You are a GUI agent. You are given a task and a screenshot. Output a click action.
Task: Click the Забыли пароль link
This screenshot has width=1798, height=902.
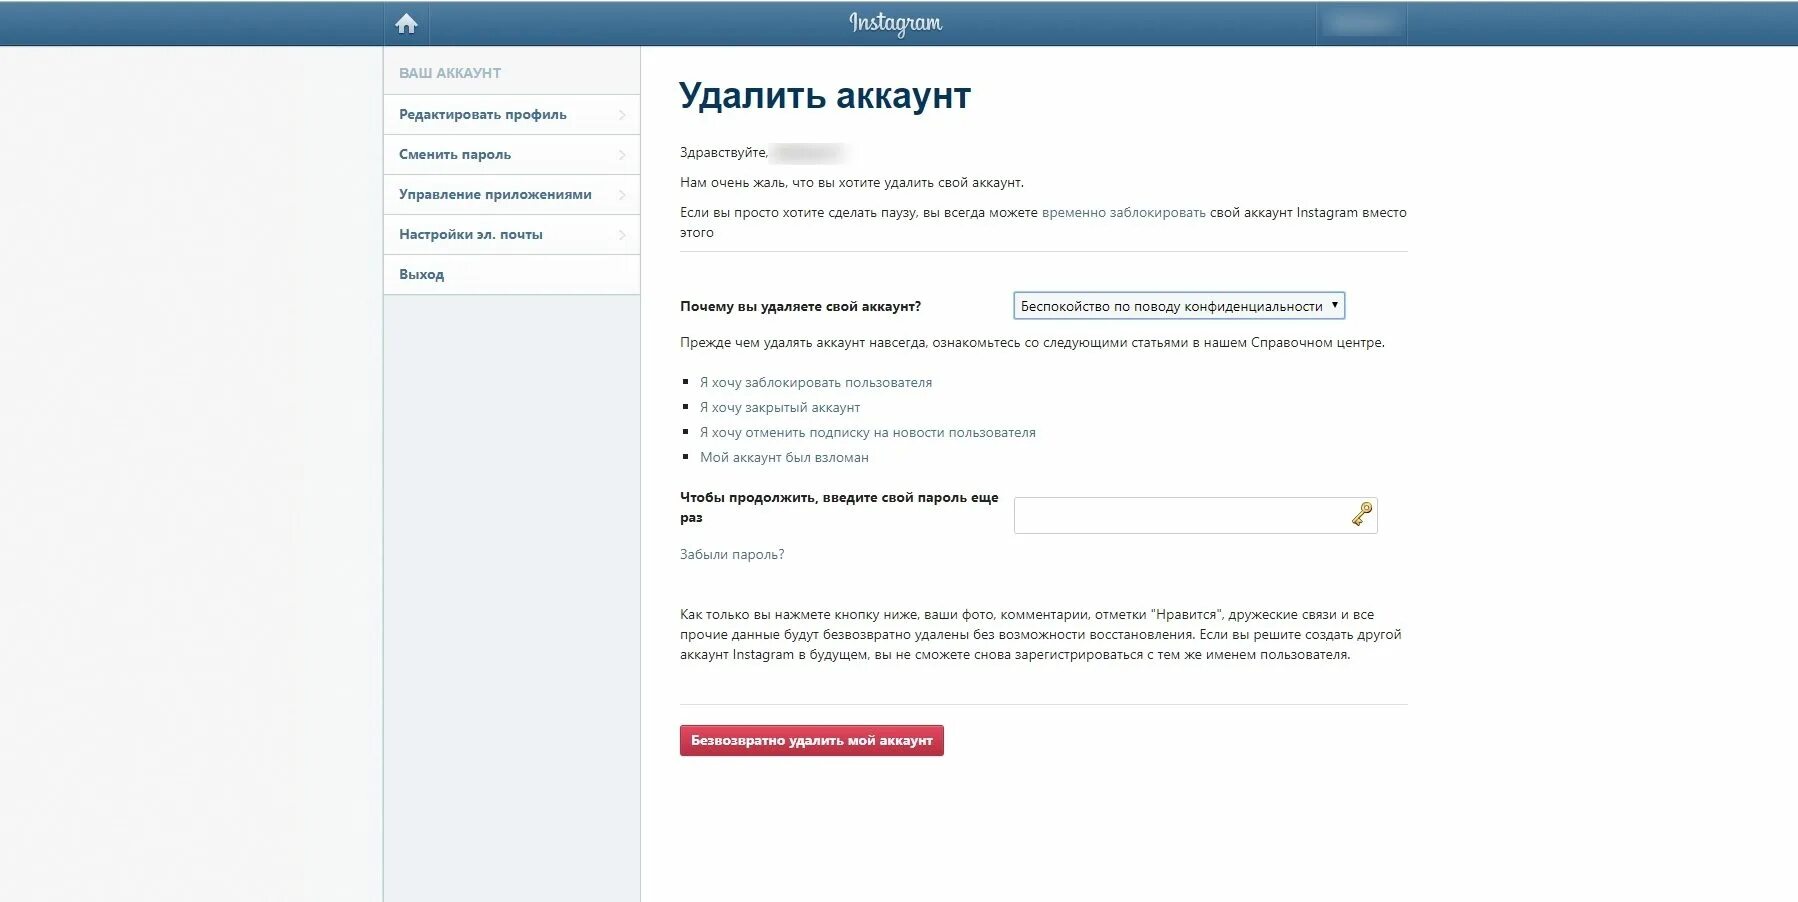tap(731, 553)
